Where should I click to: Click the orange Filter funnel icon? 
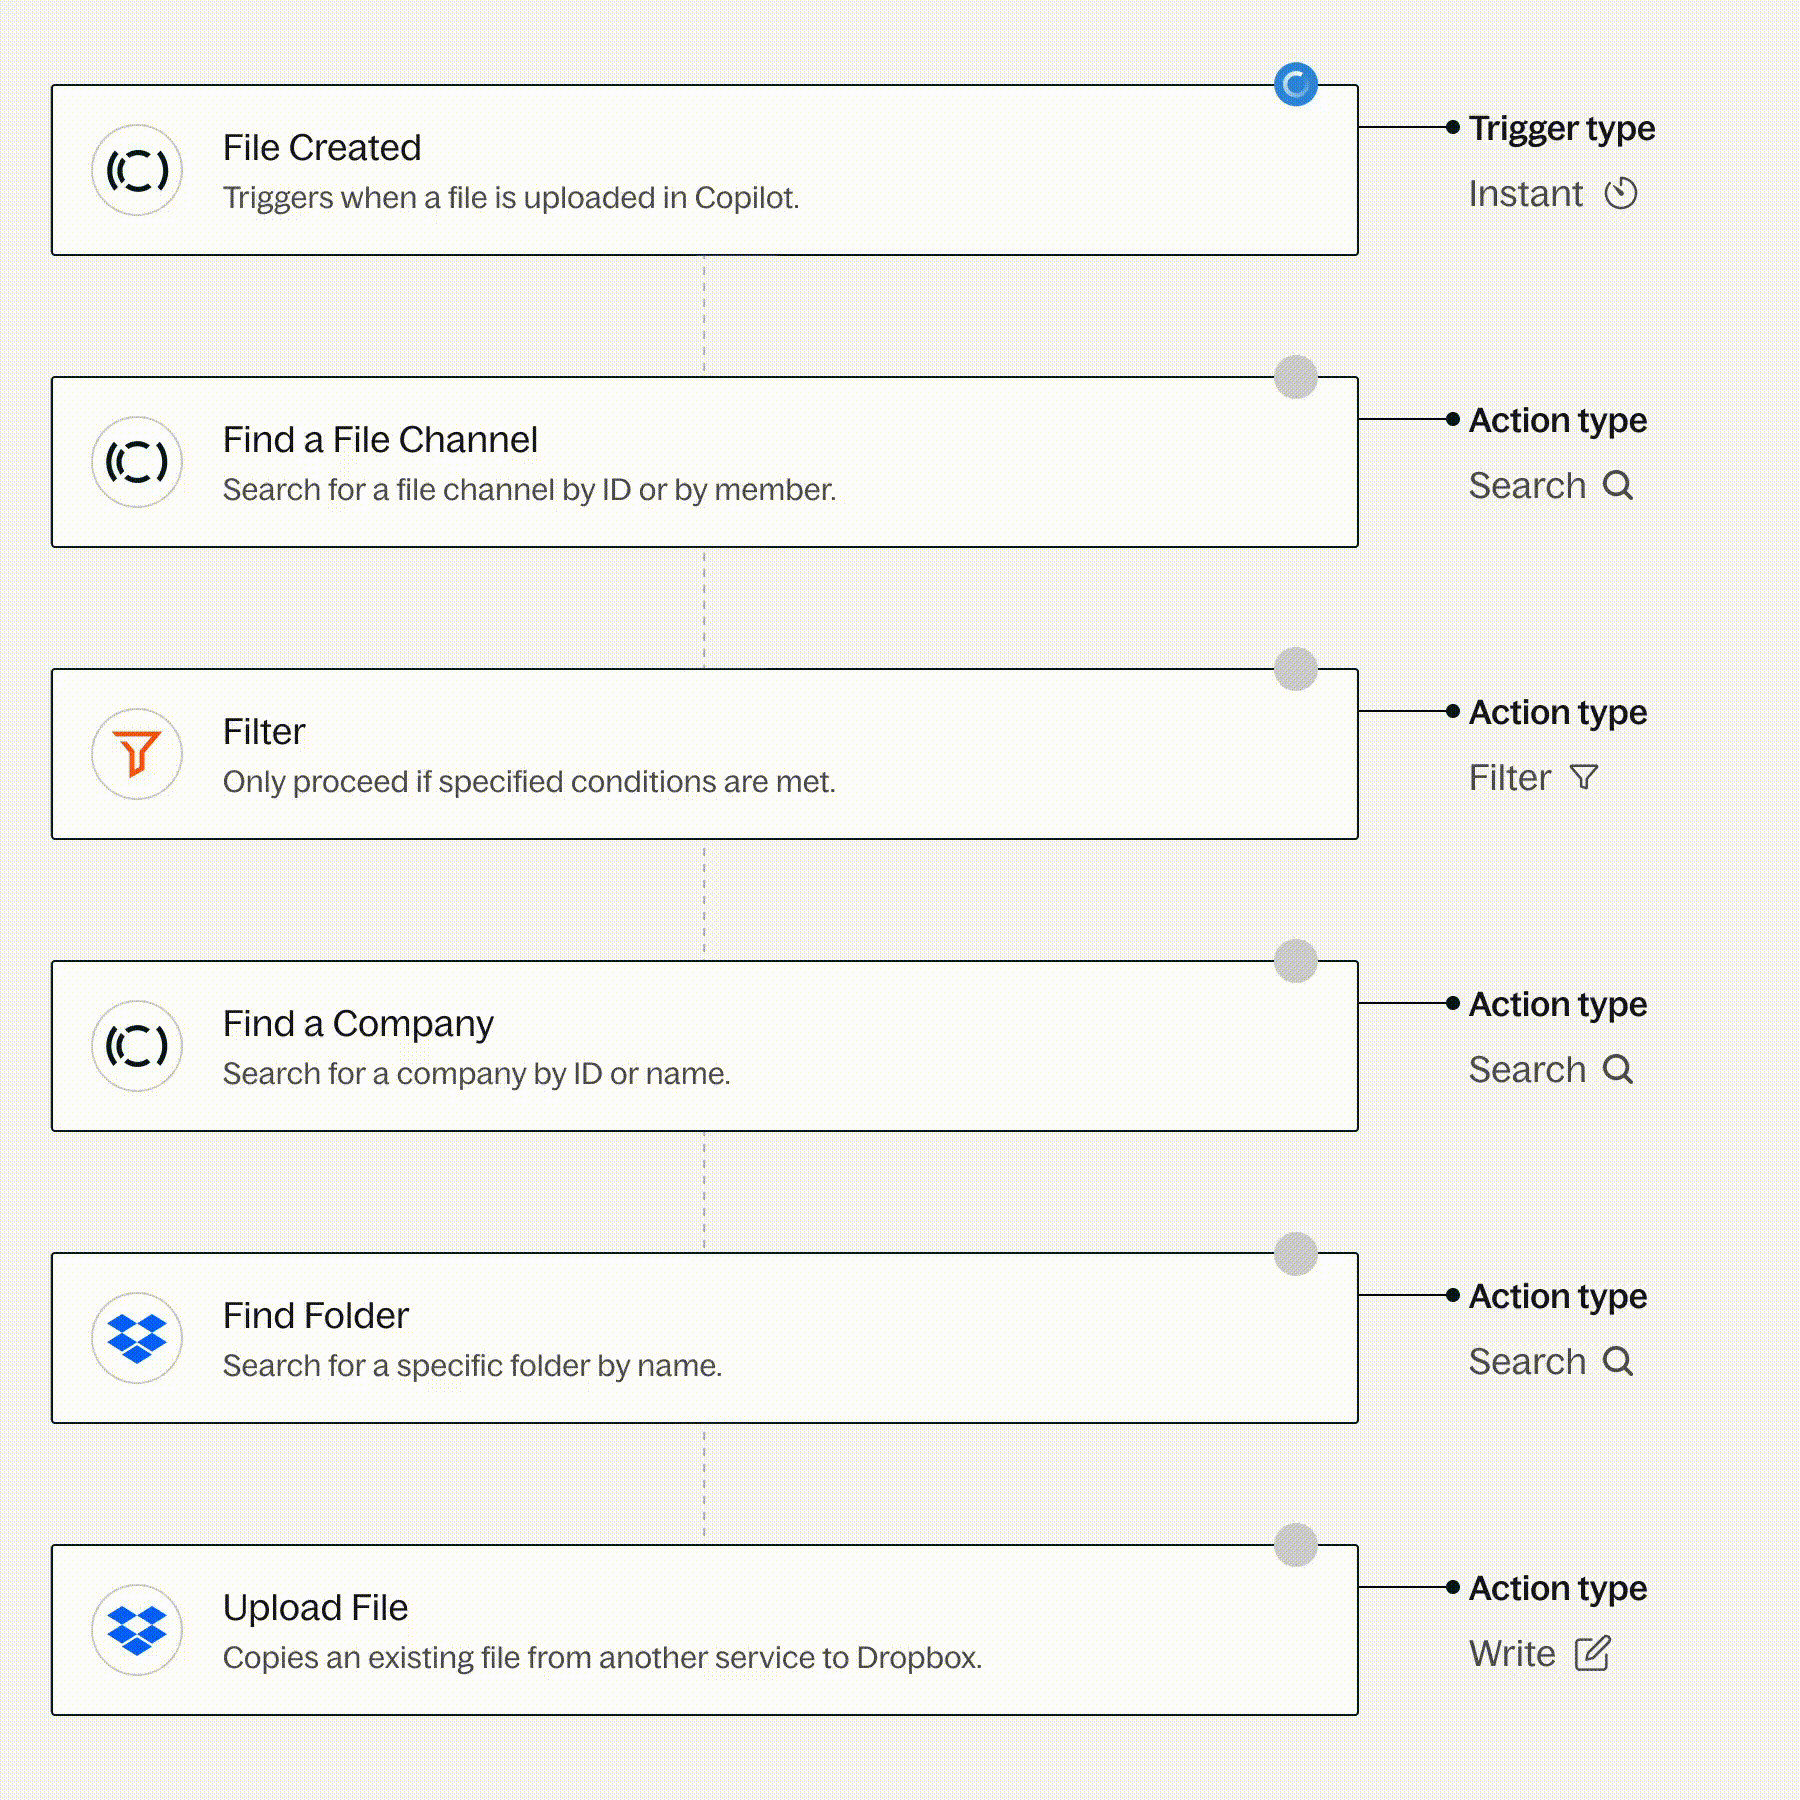click(137, 754)
